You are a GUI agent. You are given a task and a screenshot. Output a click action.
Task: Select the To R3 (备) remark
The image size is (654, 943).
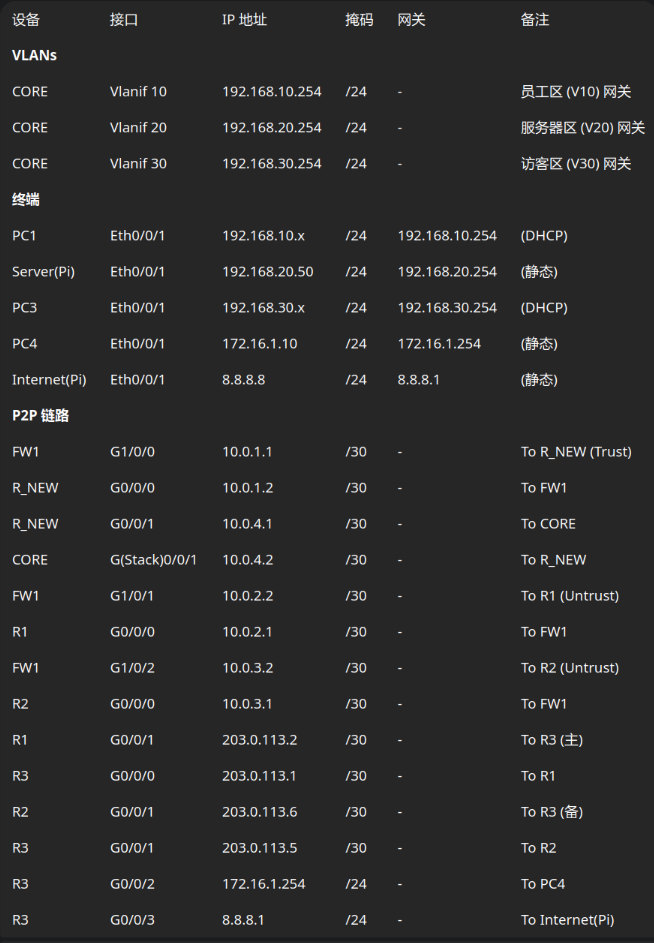552,812
